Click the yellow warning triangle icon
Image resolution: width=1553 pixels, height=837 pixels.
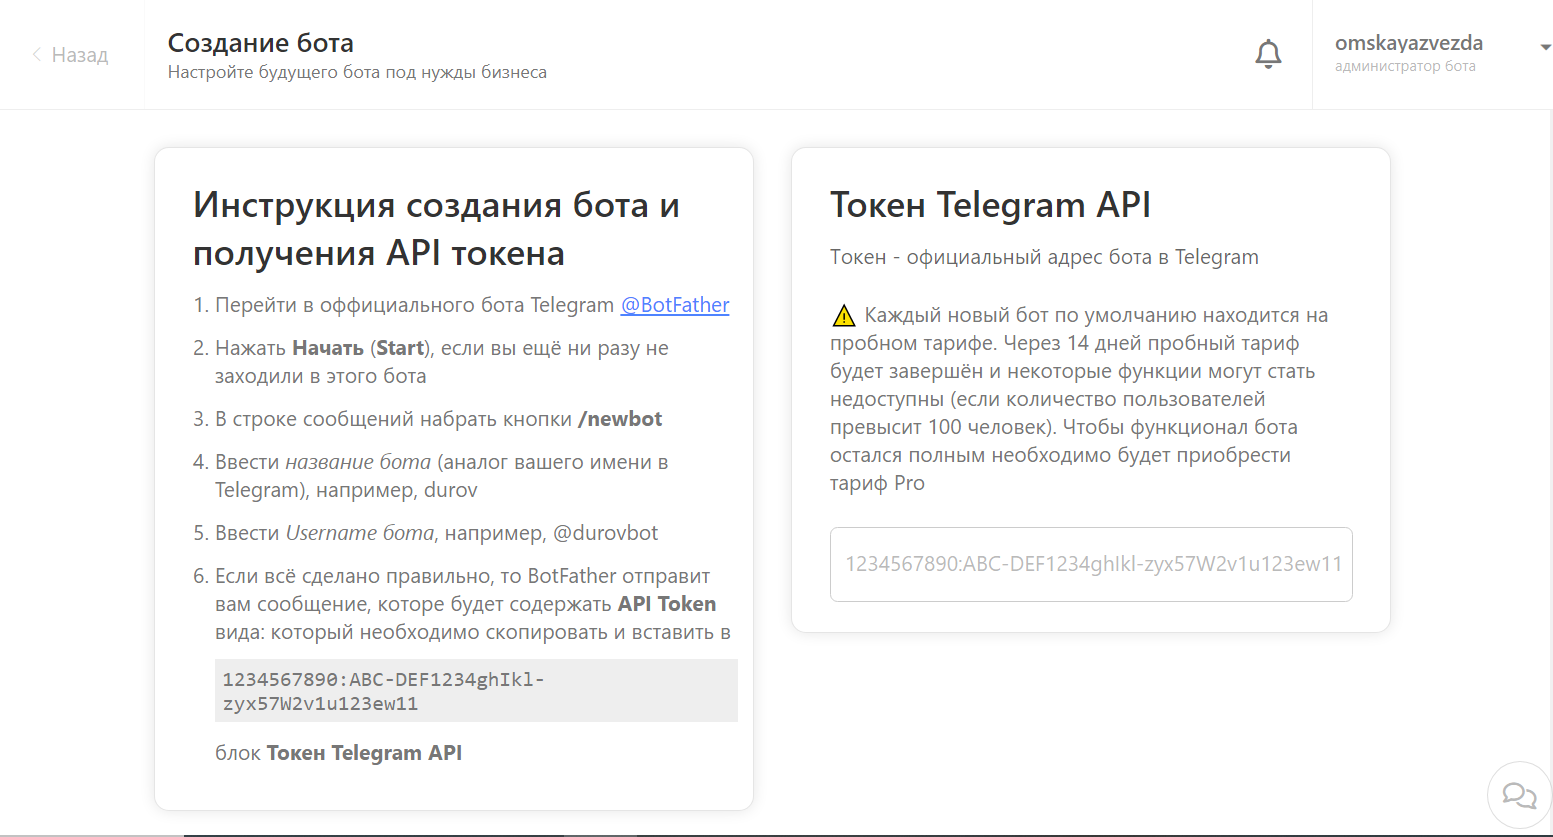(x=844, y=316)
